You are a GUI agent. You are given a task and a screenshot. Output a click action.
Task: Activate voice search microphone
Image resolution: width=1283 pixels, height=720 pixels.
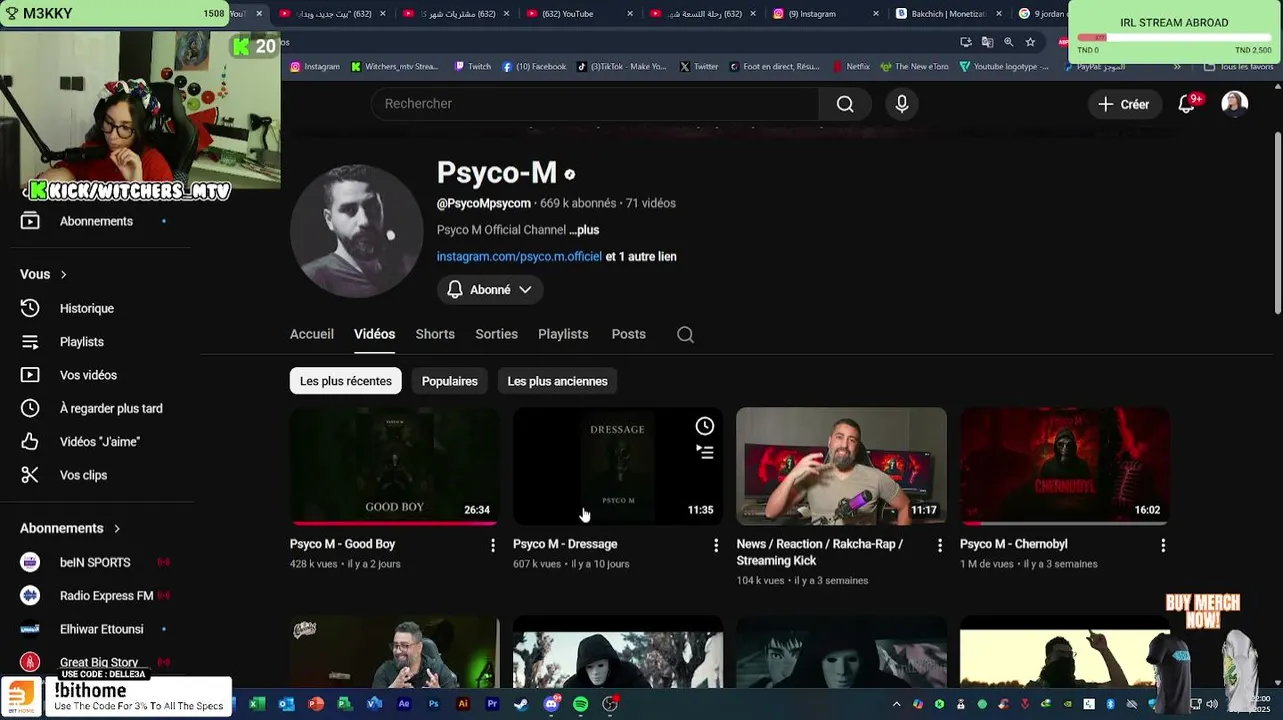(x=902, y=104)
